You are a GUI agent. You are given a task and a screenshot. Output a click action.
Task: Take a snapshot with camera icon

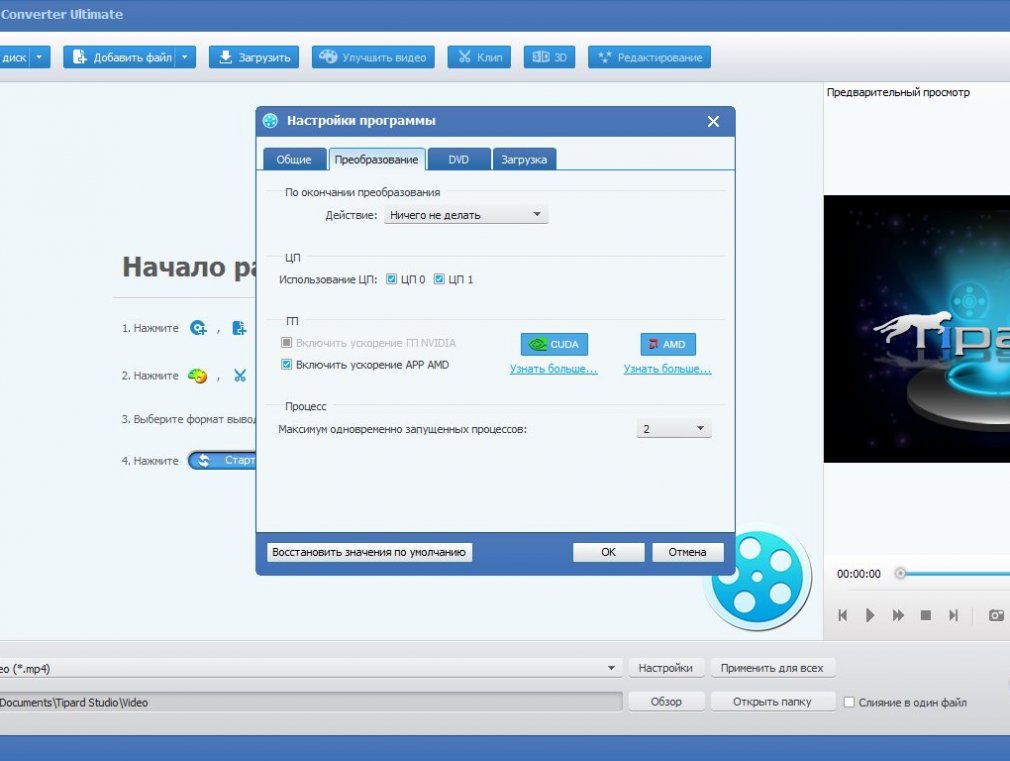(996, 615)
